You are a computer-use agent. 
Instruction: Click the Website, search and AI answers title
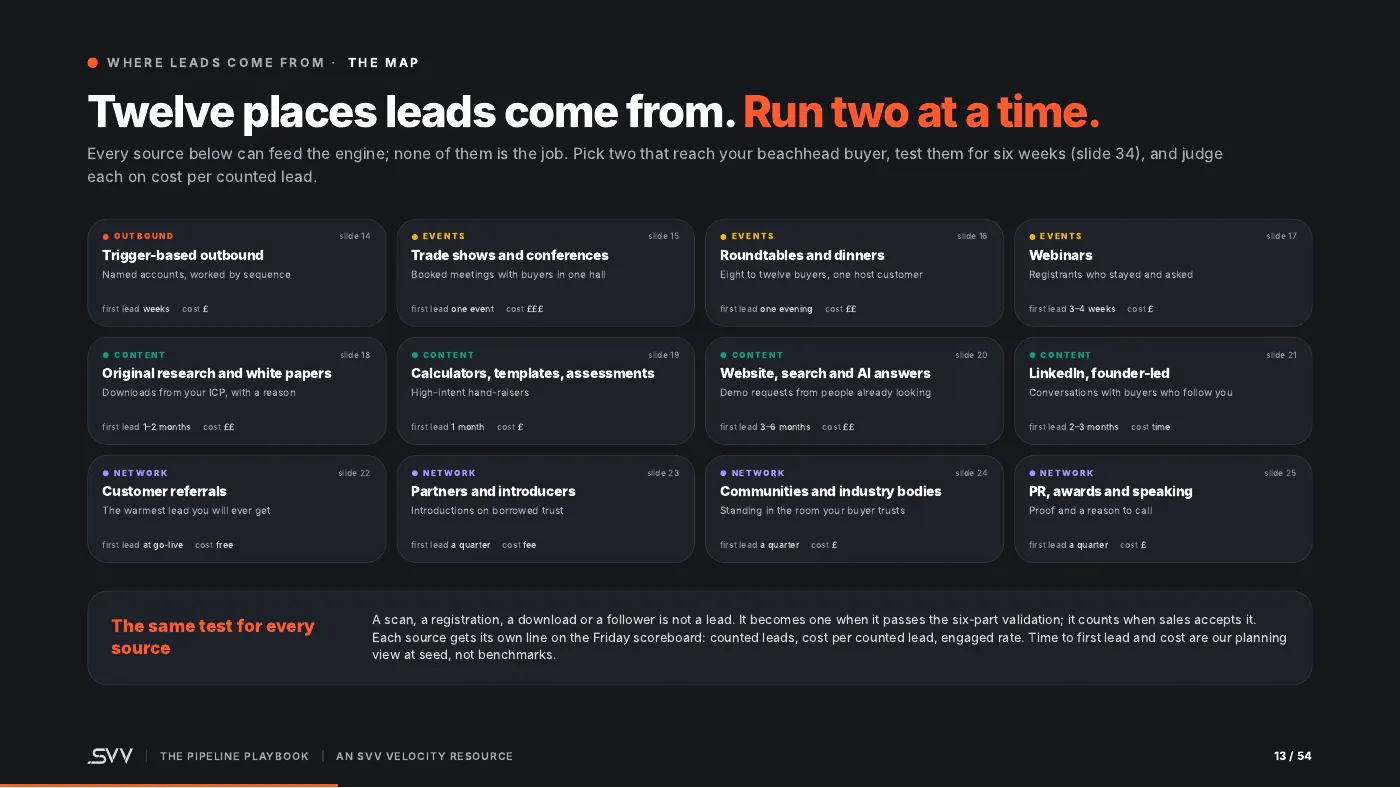(825, 373)
